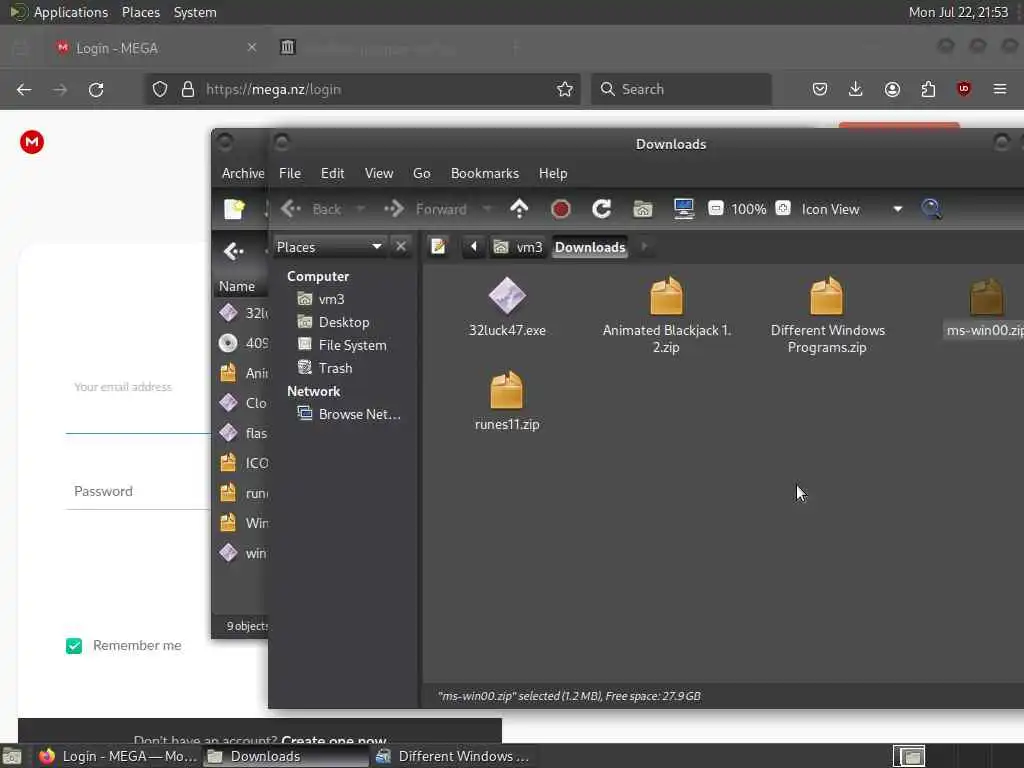
Task: Click the Password input field
Action: (140, 491)
